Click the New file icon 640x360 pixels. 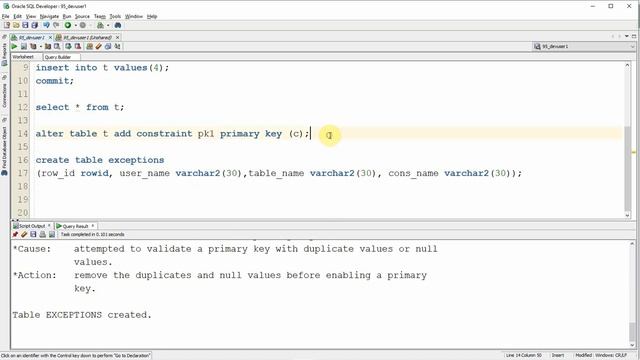[x=7, y=25]
